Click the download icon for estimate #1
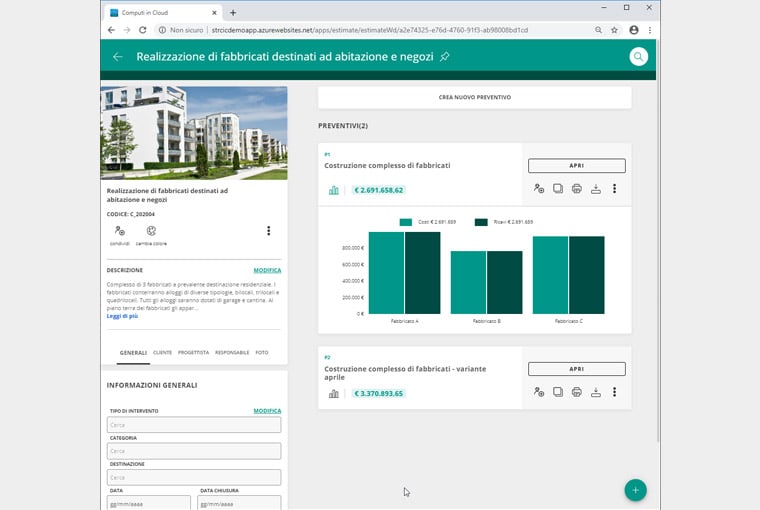 click(x=596, y=189)
